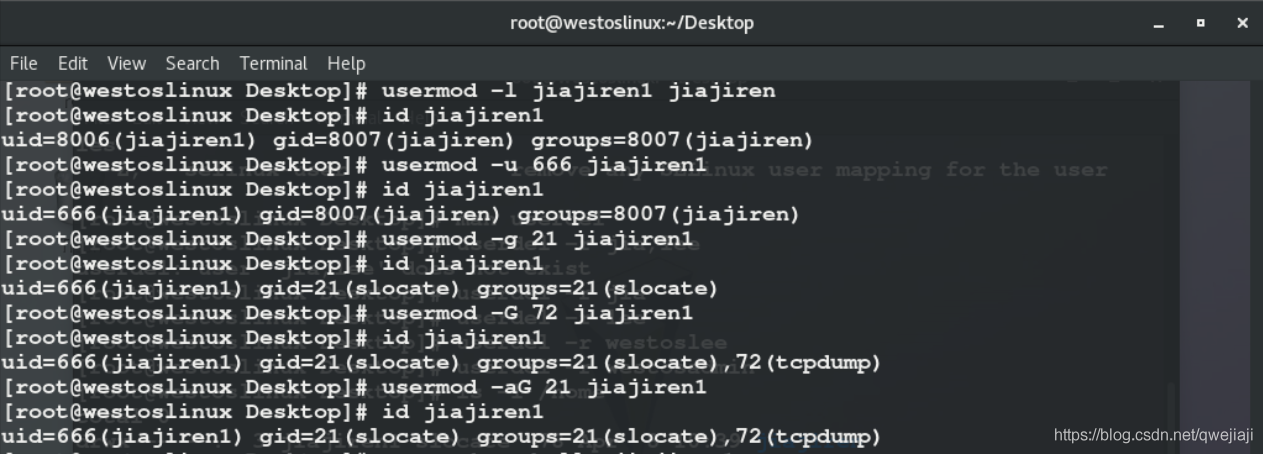This screenshot has width=1263, height=454.
Task: Click the usermod -G 72 jiajiren1 command
Action: point(537,313)
